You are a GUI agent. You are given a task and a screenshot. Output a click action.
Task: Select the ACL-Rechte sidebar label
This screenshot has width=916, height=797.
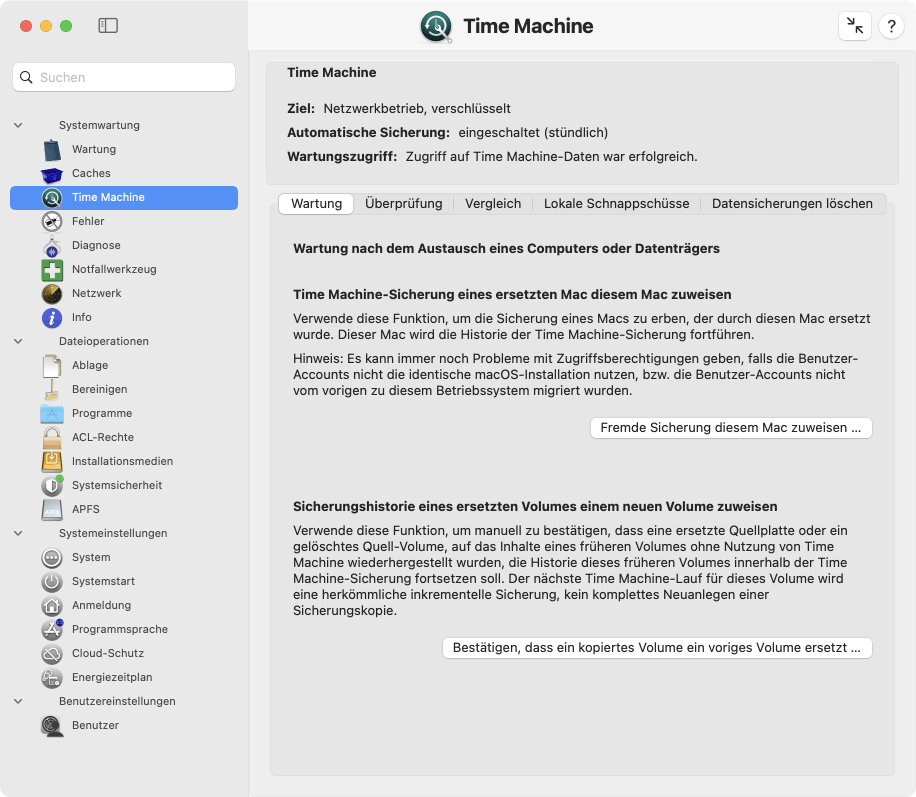(103, 437)
